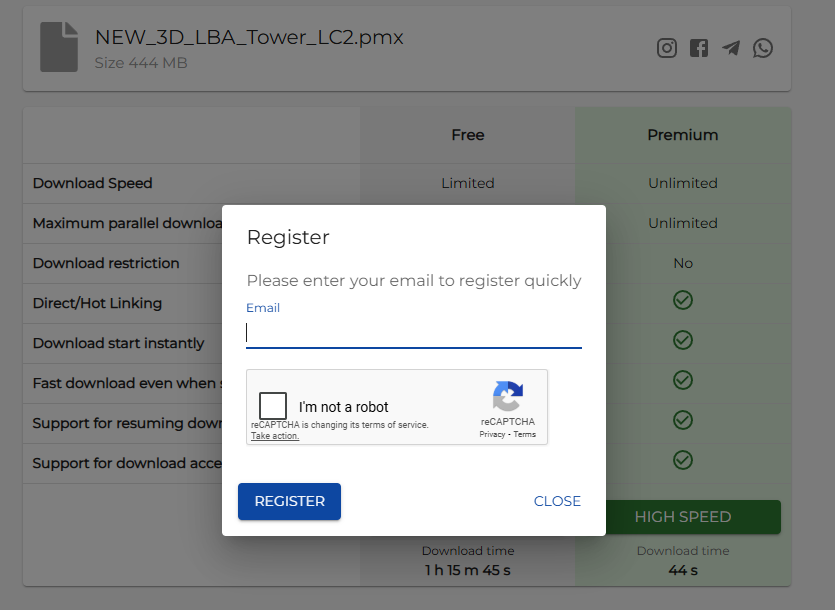Choose the HIGH SPEED download button
This screenshot has width=835, height=610.
tap(693, 517)
